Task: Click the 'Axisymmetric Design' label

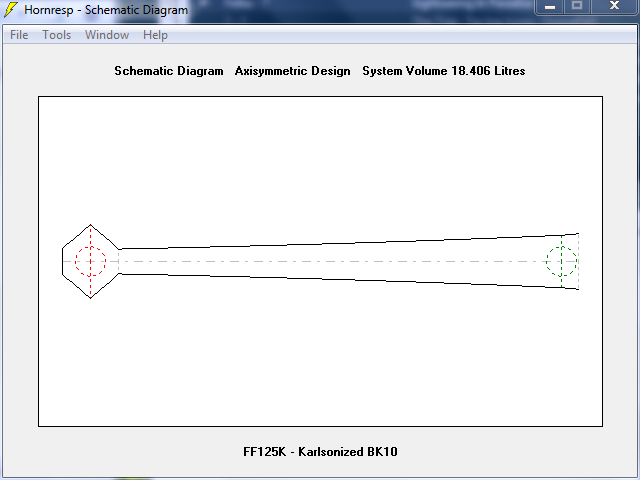Action: (x=293, y=71)
